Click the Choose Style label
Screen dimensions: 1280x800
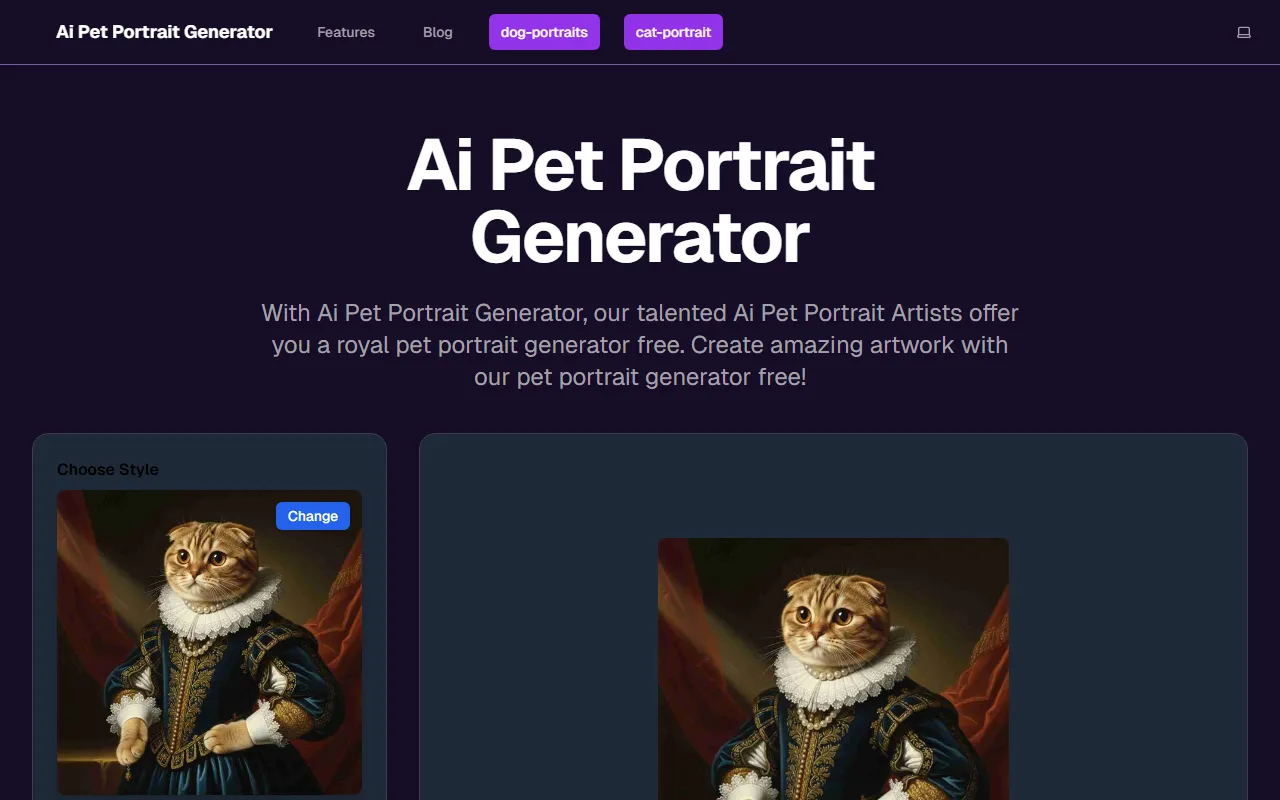click(x=108, y=469)
